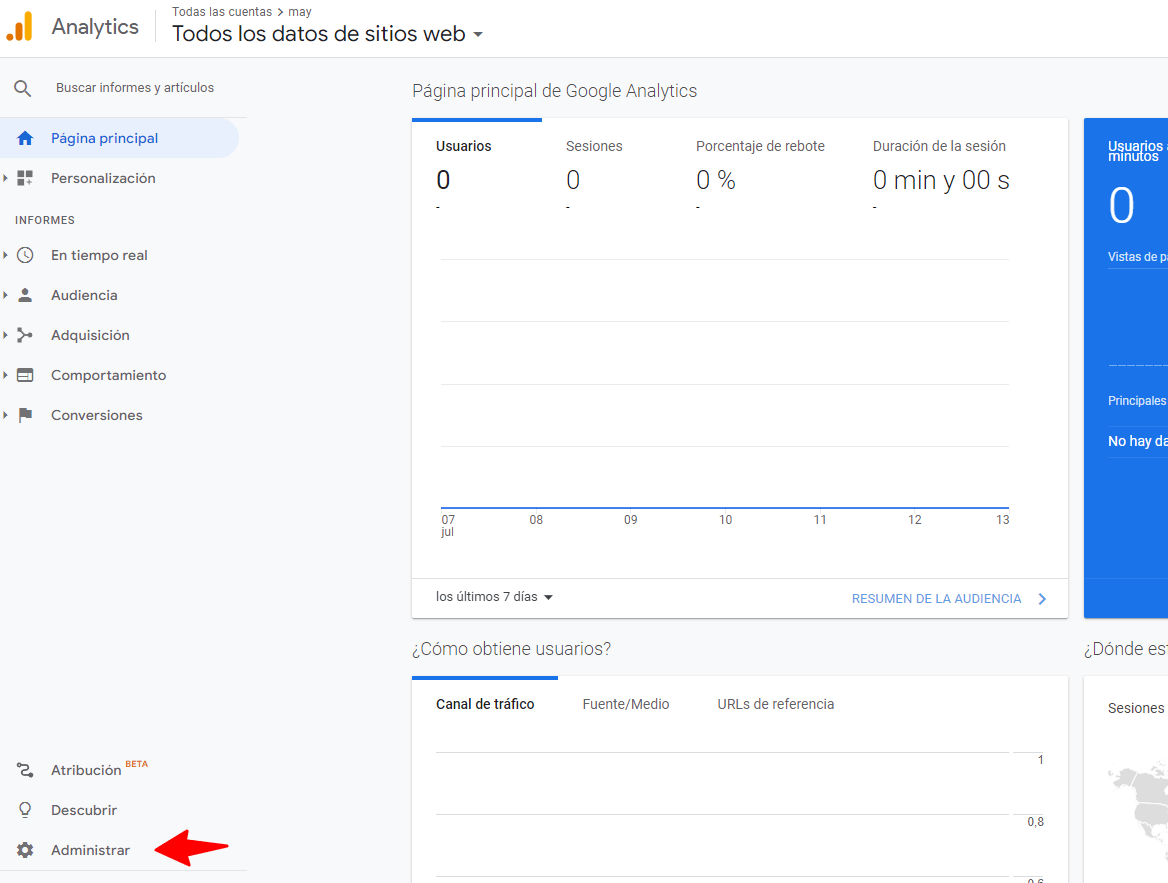Image resolution: width=1168 pixels, height=883 pixels.
Task: Expand the Comportamiento section arrow
Action: (x=5, y=375)
